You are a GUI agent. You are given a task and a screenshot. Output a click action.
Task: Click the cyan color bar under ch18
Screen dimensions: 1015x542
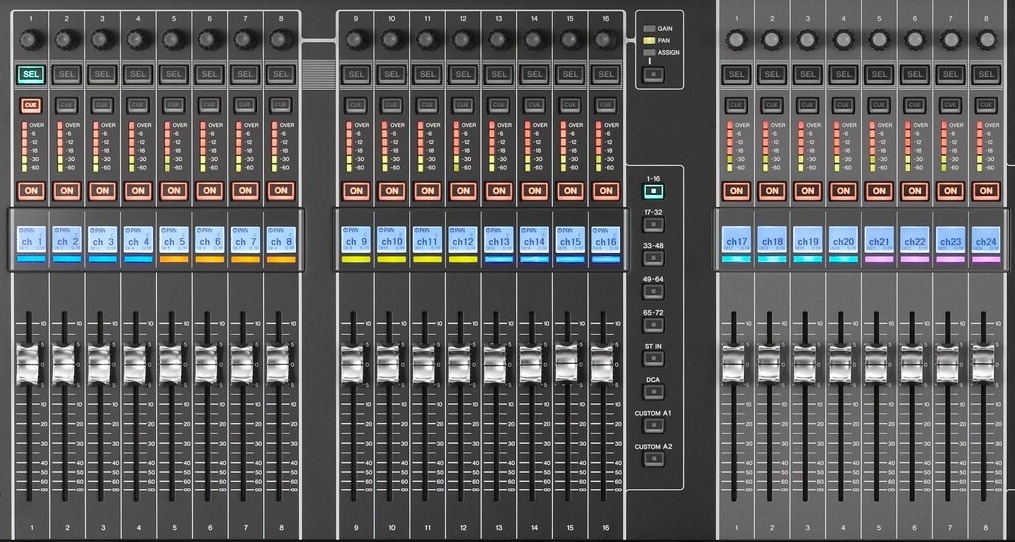772,259
